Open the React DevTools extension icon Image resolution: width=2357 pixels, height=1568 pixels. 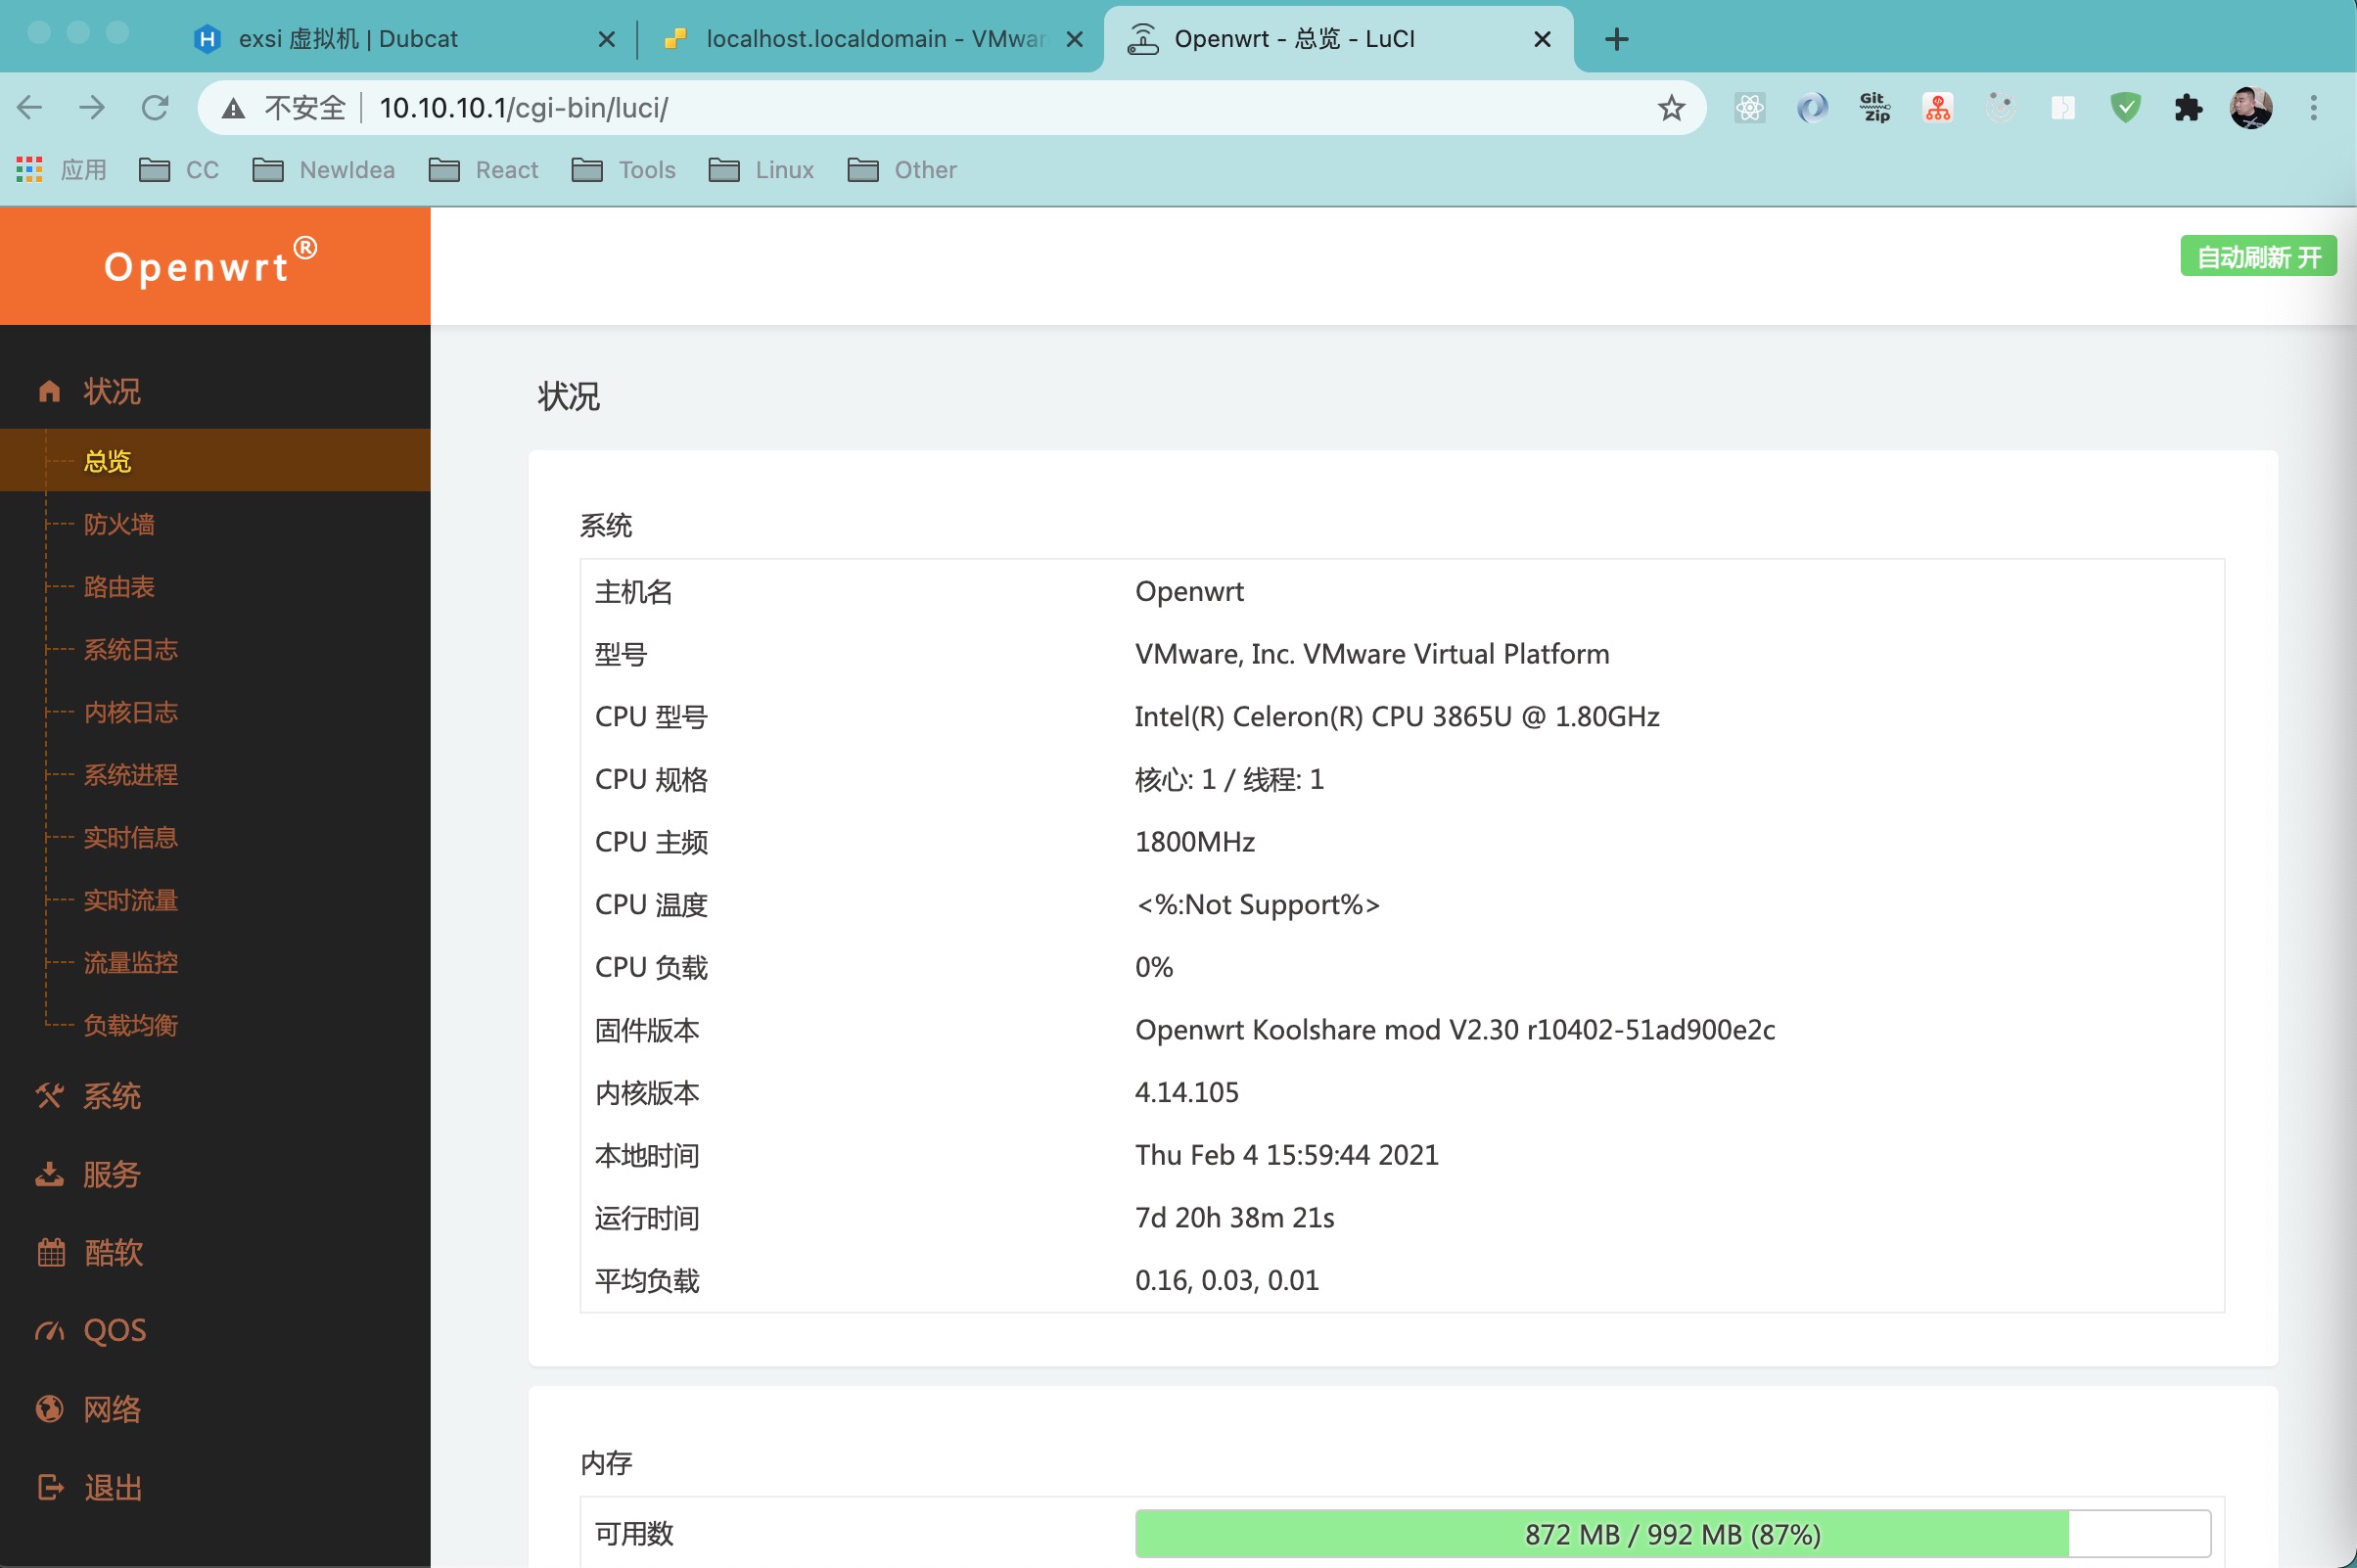click(x=1749, y=107)
